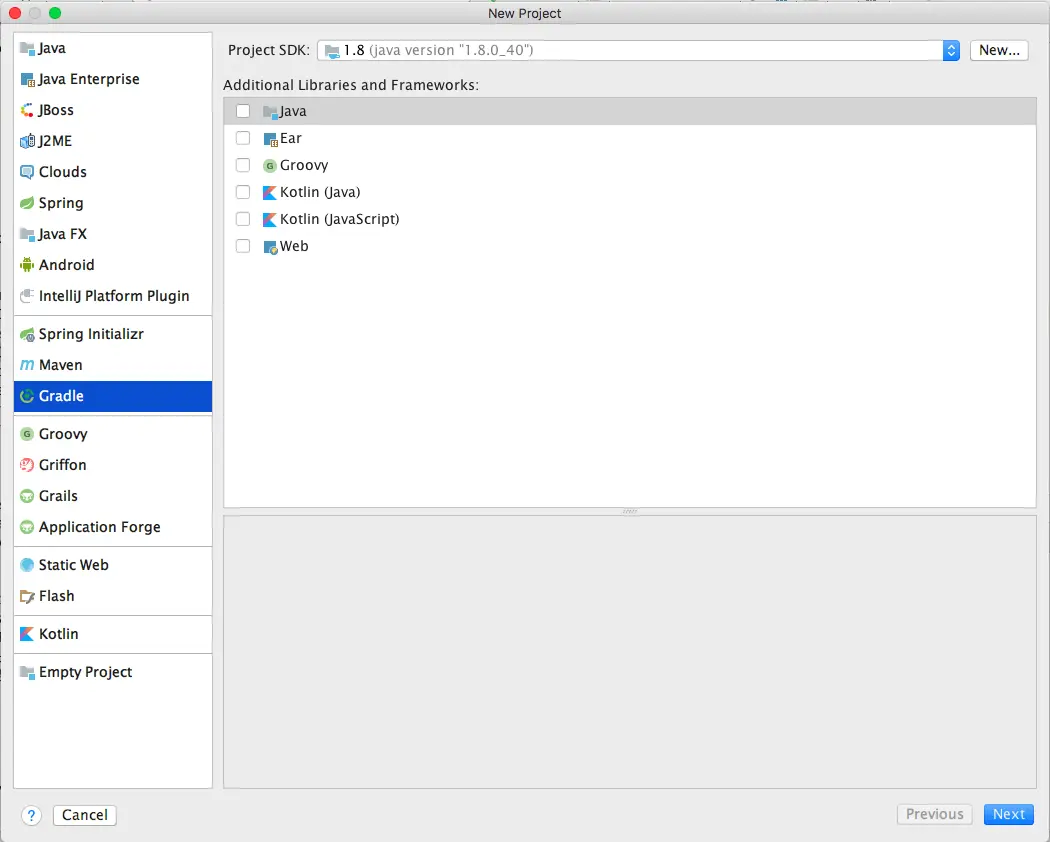Image resolution: width=1050 pixels, height=842 pixels.
Task: Choose the Spring leaf icon
Action: pos(27,203)
